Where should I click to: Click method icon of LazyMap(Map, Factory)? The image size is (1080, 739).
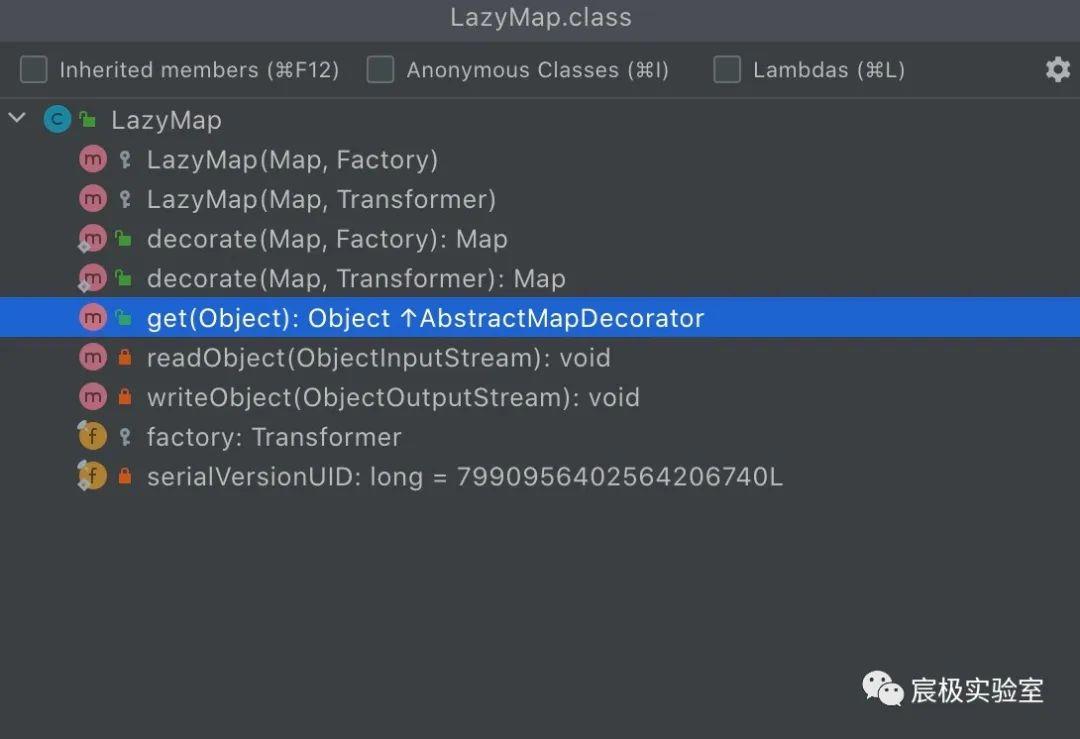pos(92,160)
